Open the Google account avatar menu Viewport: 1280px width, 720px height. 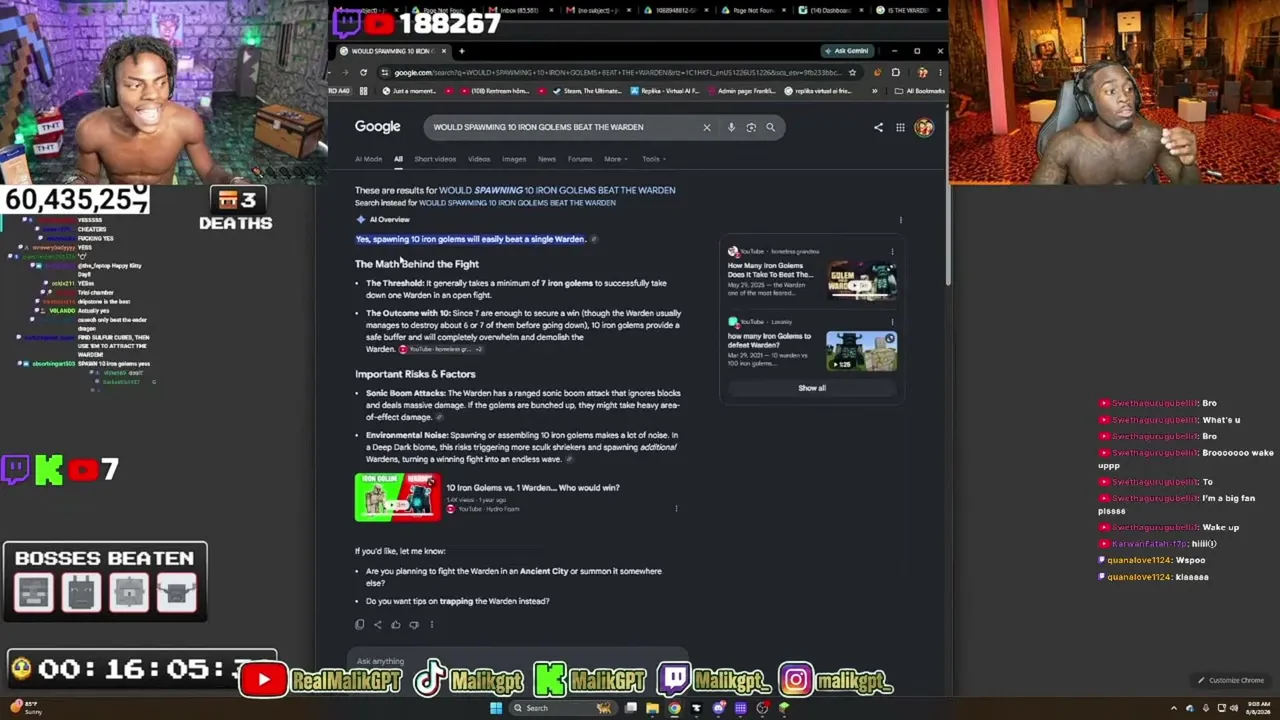(x=923, y=127)
